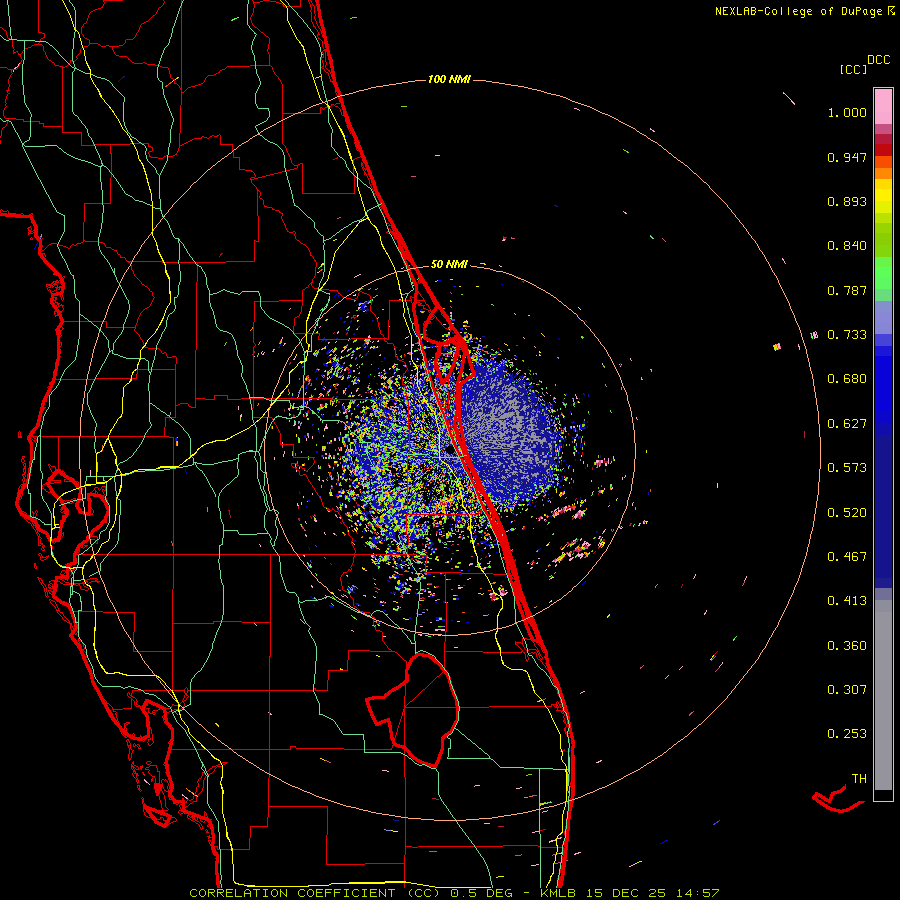Click the 0.680 legend value
900x900 pixels.
pyautogui.click(x=847, y=379)
